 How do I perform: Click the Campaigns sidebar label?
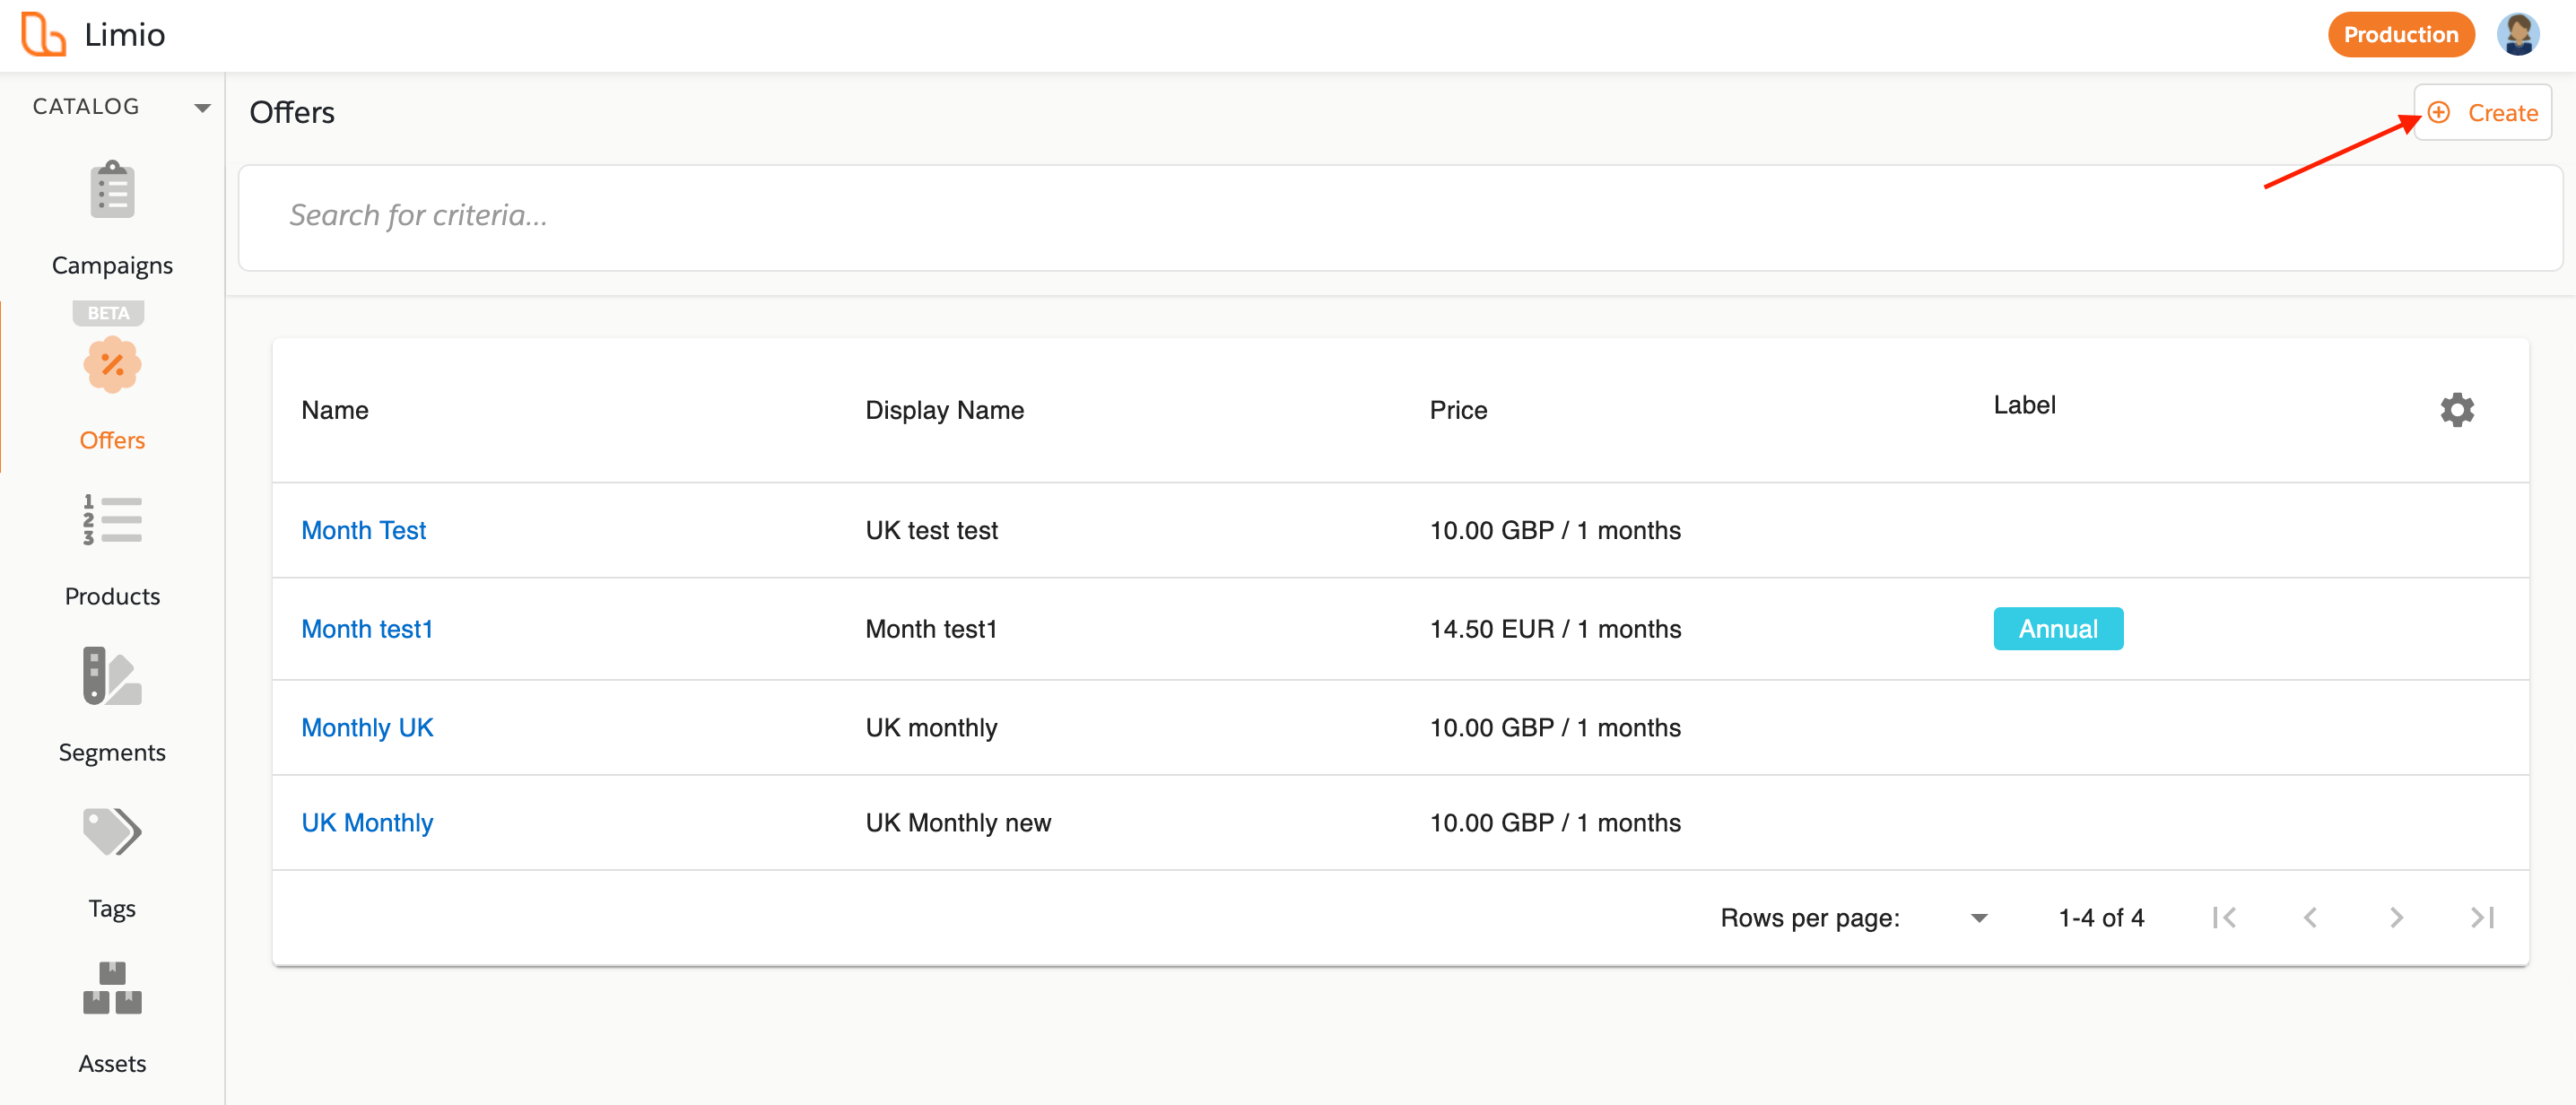pos(112,265)
